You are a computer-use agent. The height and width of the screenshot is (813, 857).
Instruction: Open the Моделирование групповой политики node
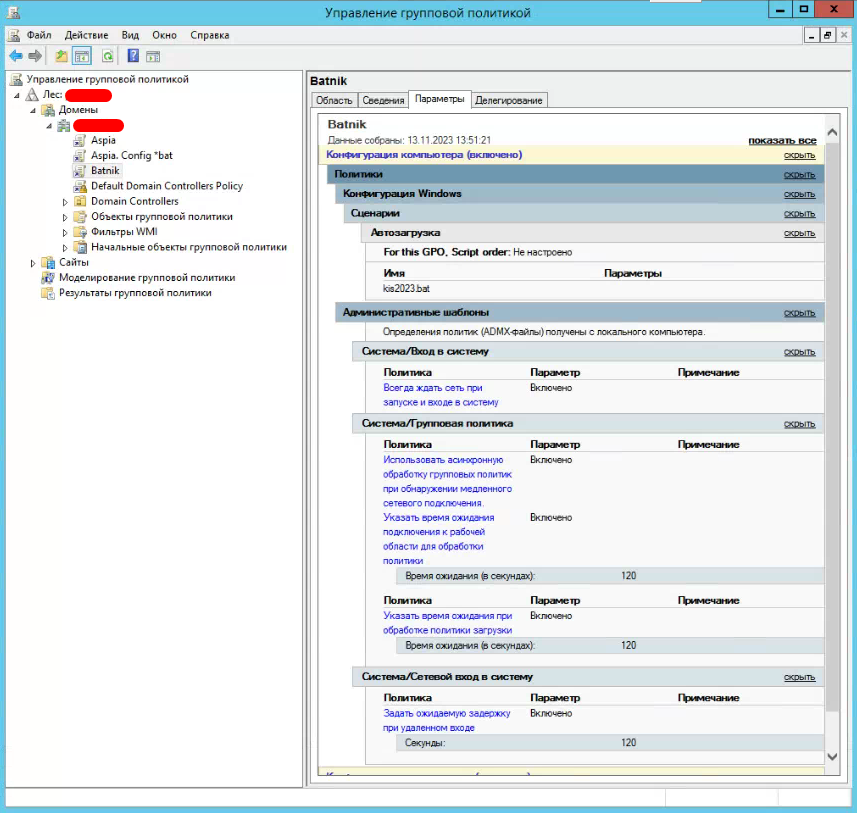pos(146,278)
